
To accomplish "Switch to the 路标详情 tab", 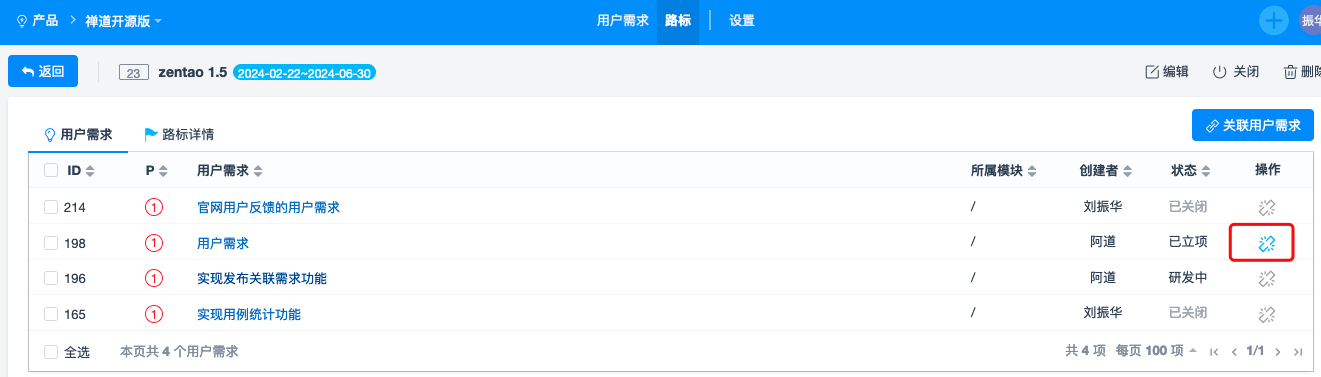I will point(179,134).
